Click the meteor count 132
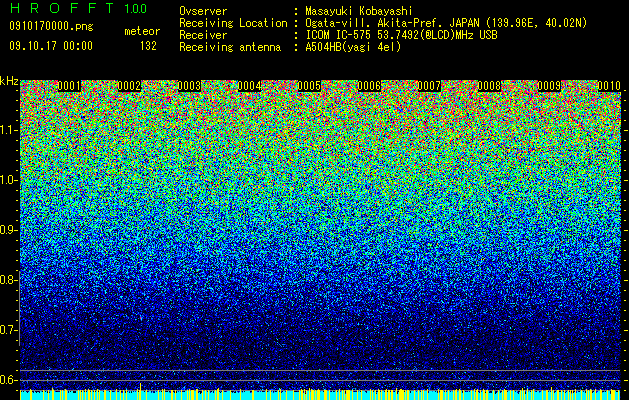The width and height of the screenshot is (629, 400). tap(148, 46)
